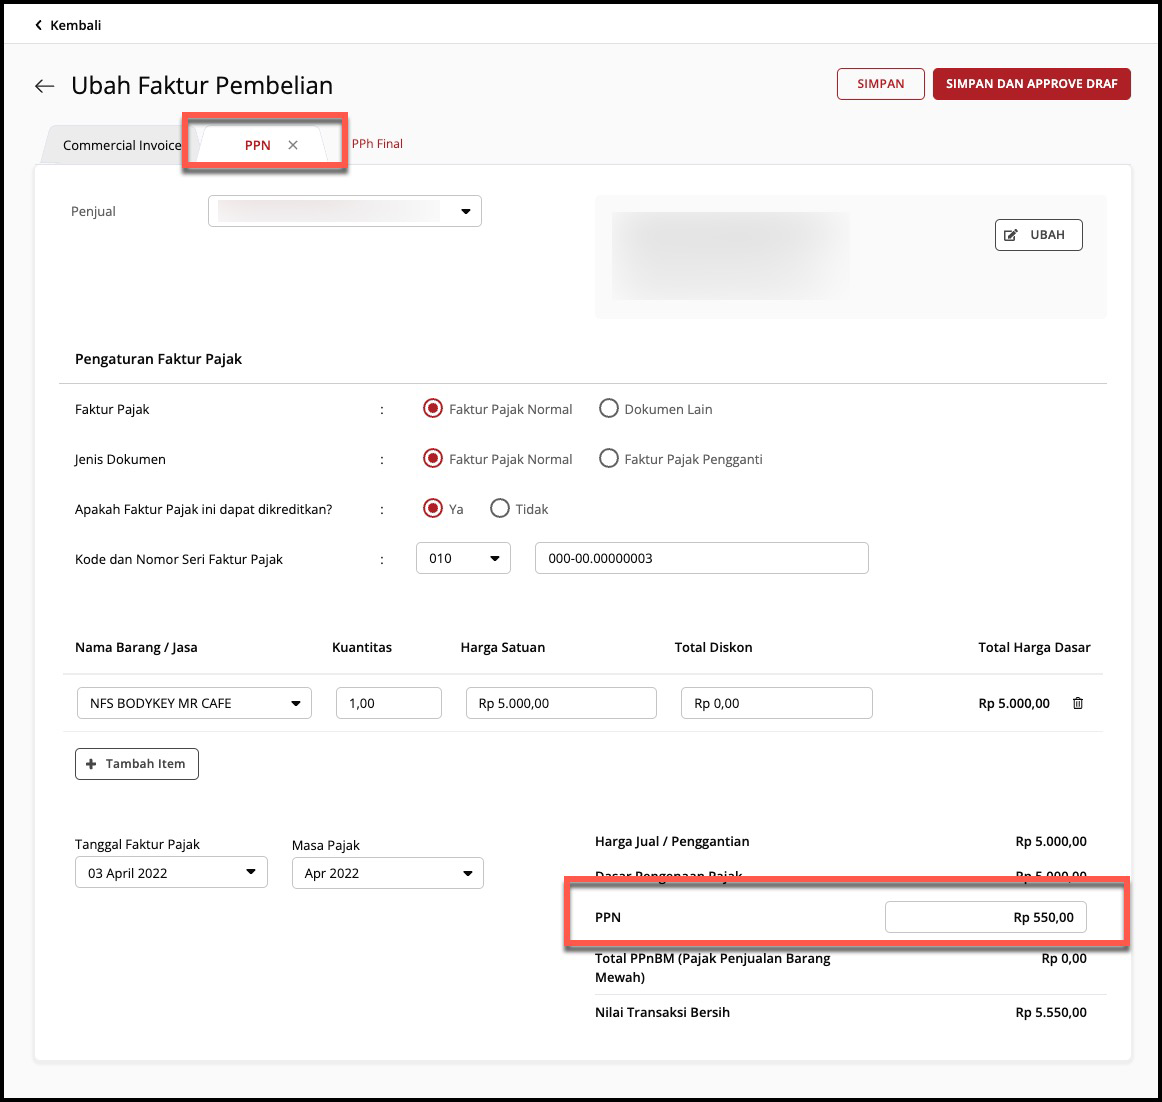Select Tidak for tax credit option

(500, 509)
